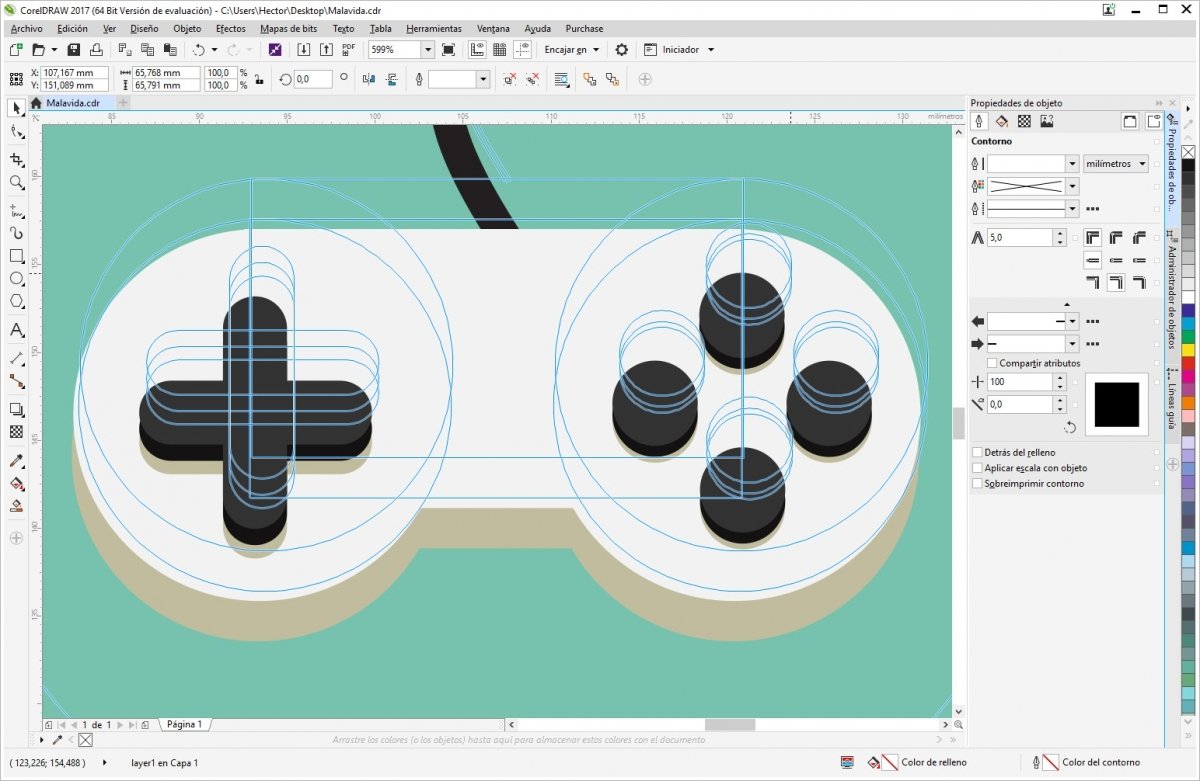Select the Pick tool in toolbox
1200x781 pixels.
[x=16, y=107]
